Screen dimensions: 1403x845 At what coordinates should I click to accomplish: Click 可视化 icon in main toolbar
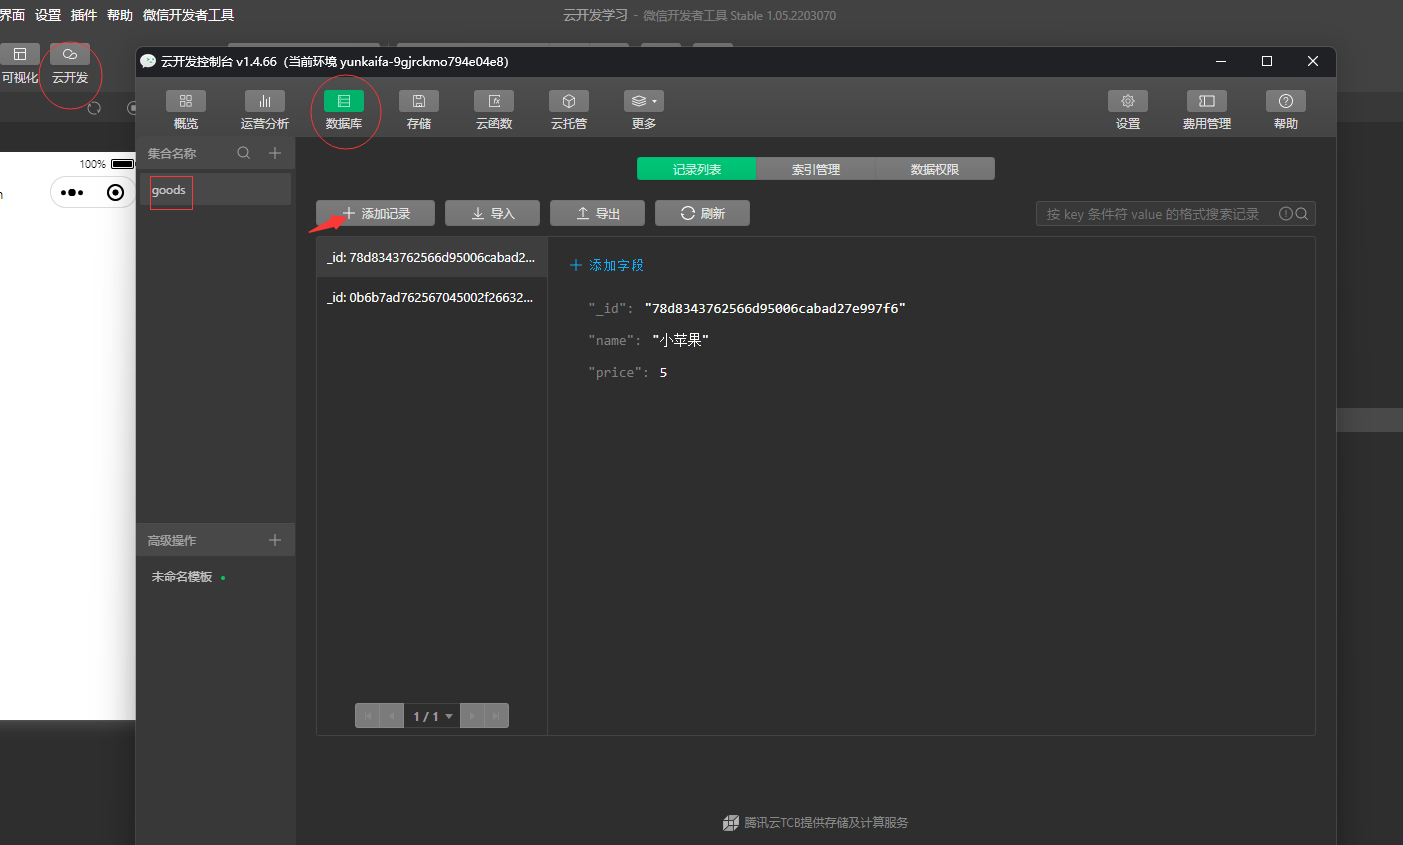pos(20,54)
